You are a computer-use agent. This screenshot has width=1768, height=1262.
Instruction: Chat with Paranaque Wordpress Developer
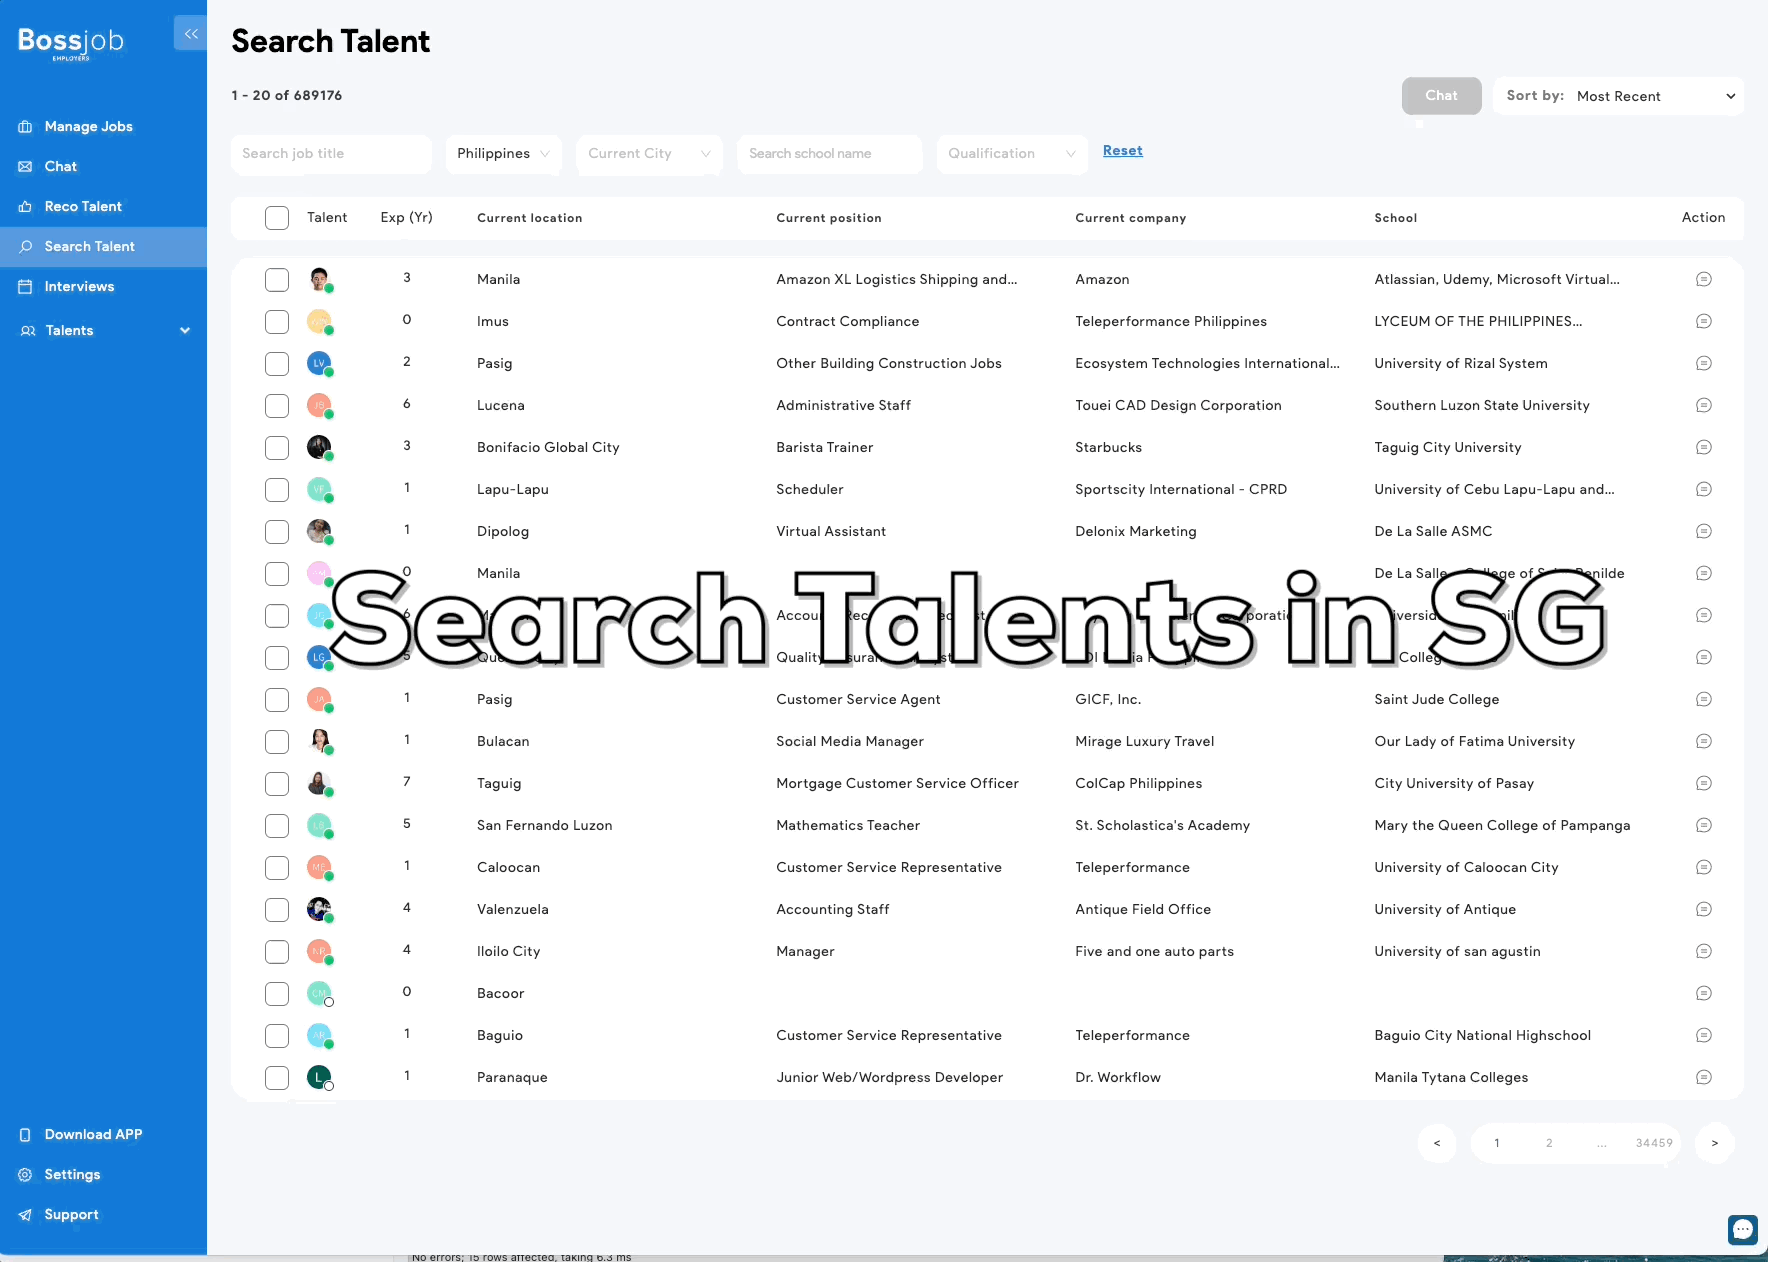pos(1704,1078)
